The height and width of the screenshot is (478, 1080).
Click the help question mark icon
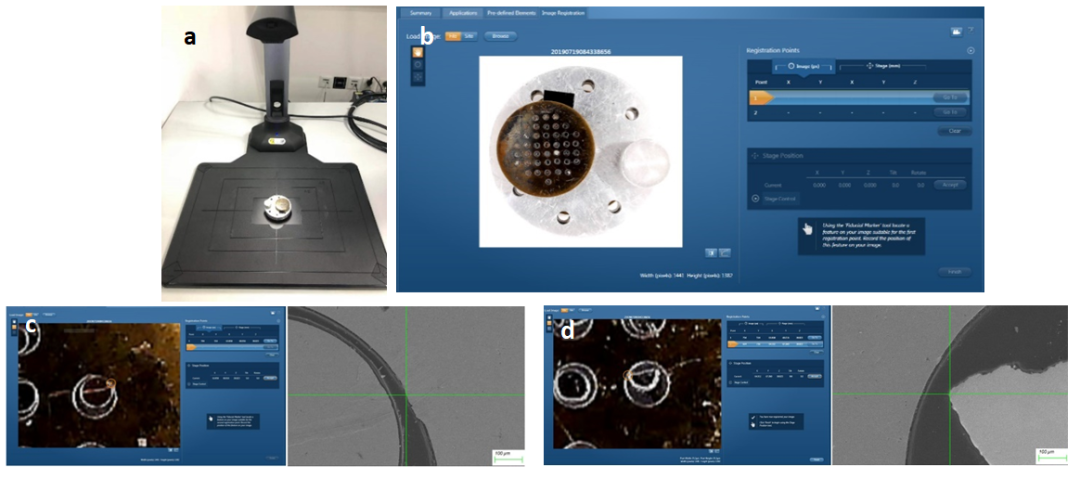[970, 32]
